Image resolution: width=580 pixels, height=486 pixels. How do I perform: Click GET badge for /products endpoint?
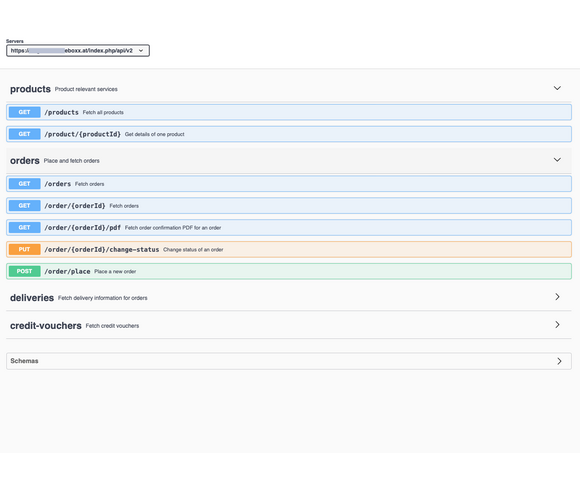(x=24, y=112)
